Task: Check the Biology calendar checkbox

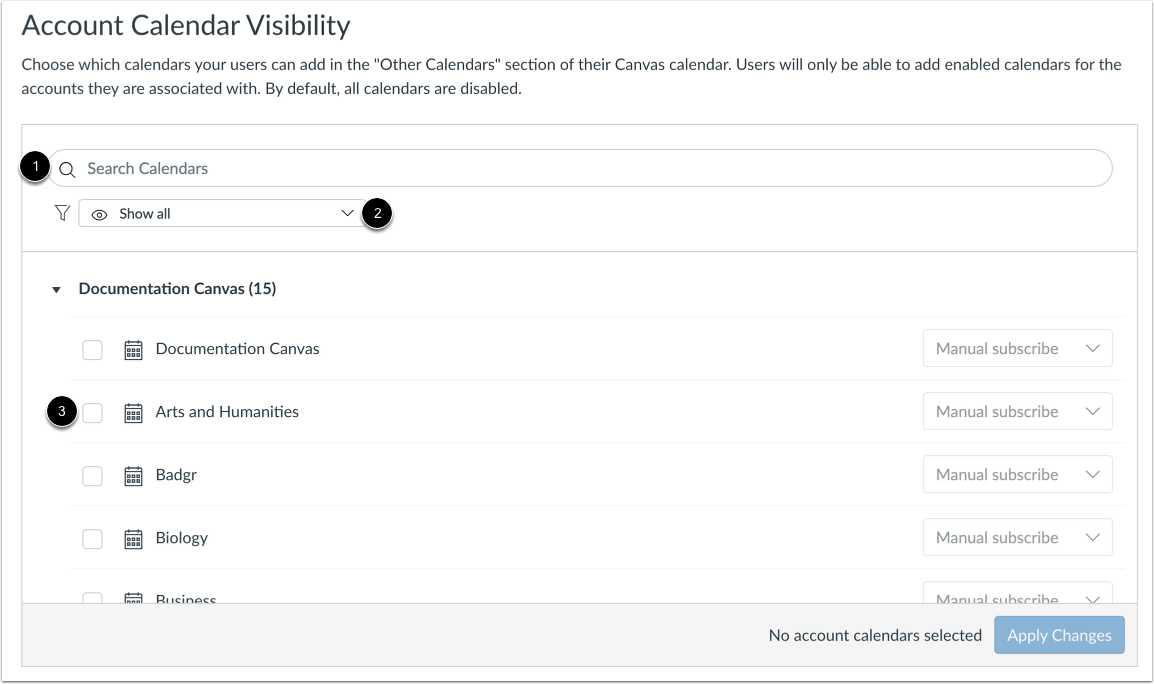Action: coord(92,538)
